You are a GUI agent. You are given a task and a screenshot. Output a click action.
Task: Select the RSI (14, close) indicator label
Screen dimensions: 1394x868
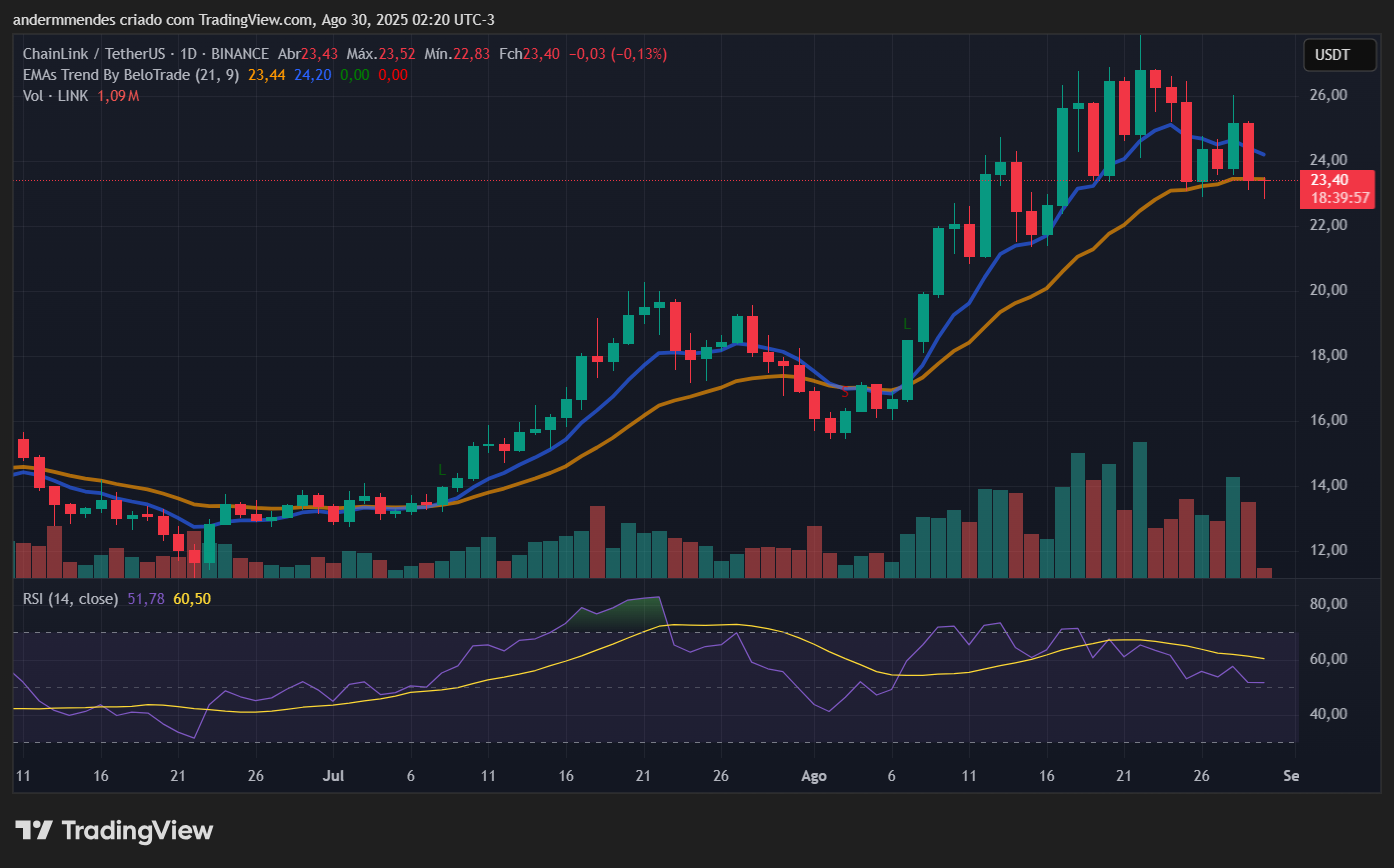[71, 599]
